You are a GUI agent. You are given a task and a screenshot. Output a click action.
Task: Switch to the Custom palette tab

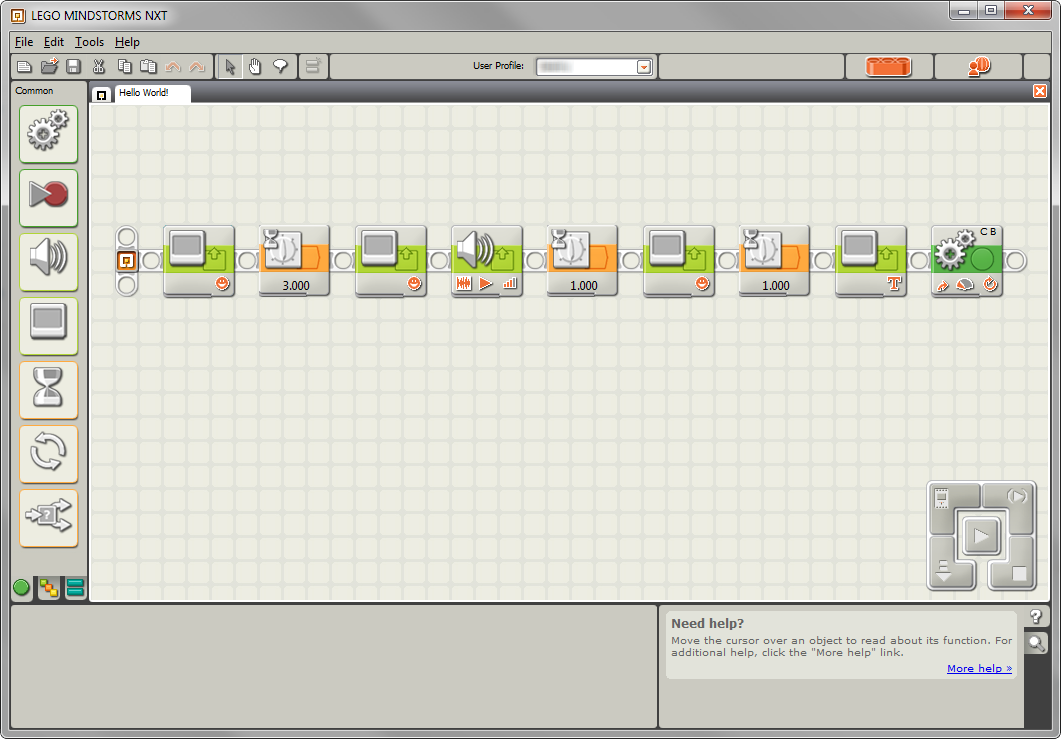click(76, 588)
